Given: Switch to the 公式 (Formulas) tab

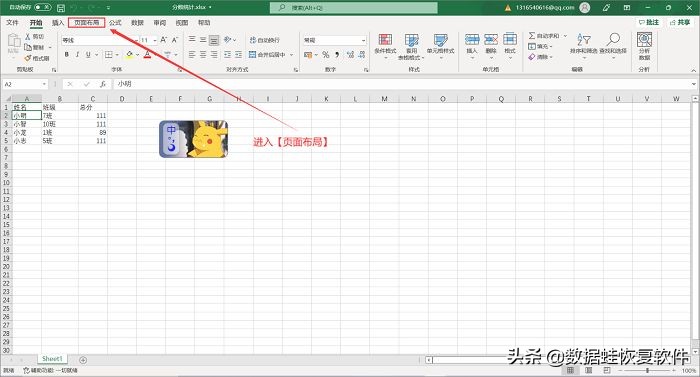Looking at the screenshot, I should pyautogui.click(x=115, y=22).
